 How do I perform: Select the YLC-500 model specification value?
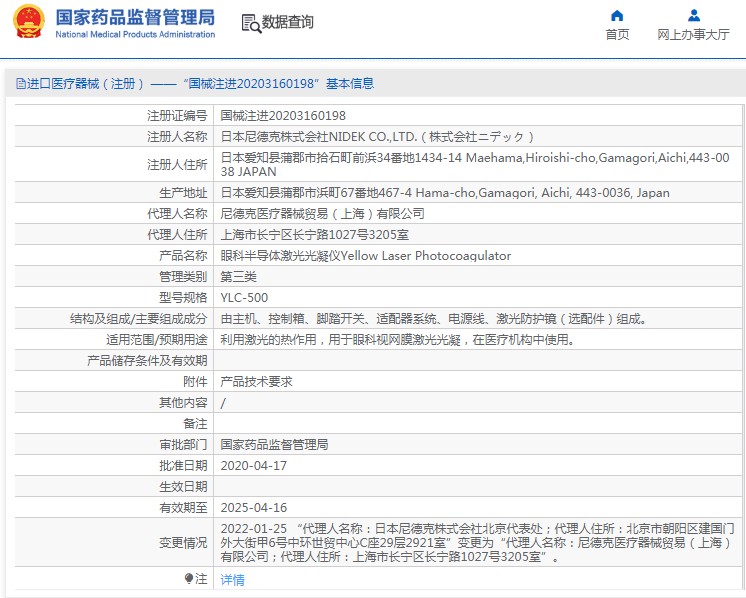pos(244,298)
